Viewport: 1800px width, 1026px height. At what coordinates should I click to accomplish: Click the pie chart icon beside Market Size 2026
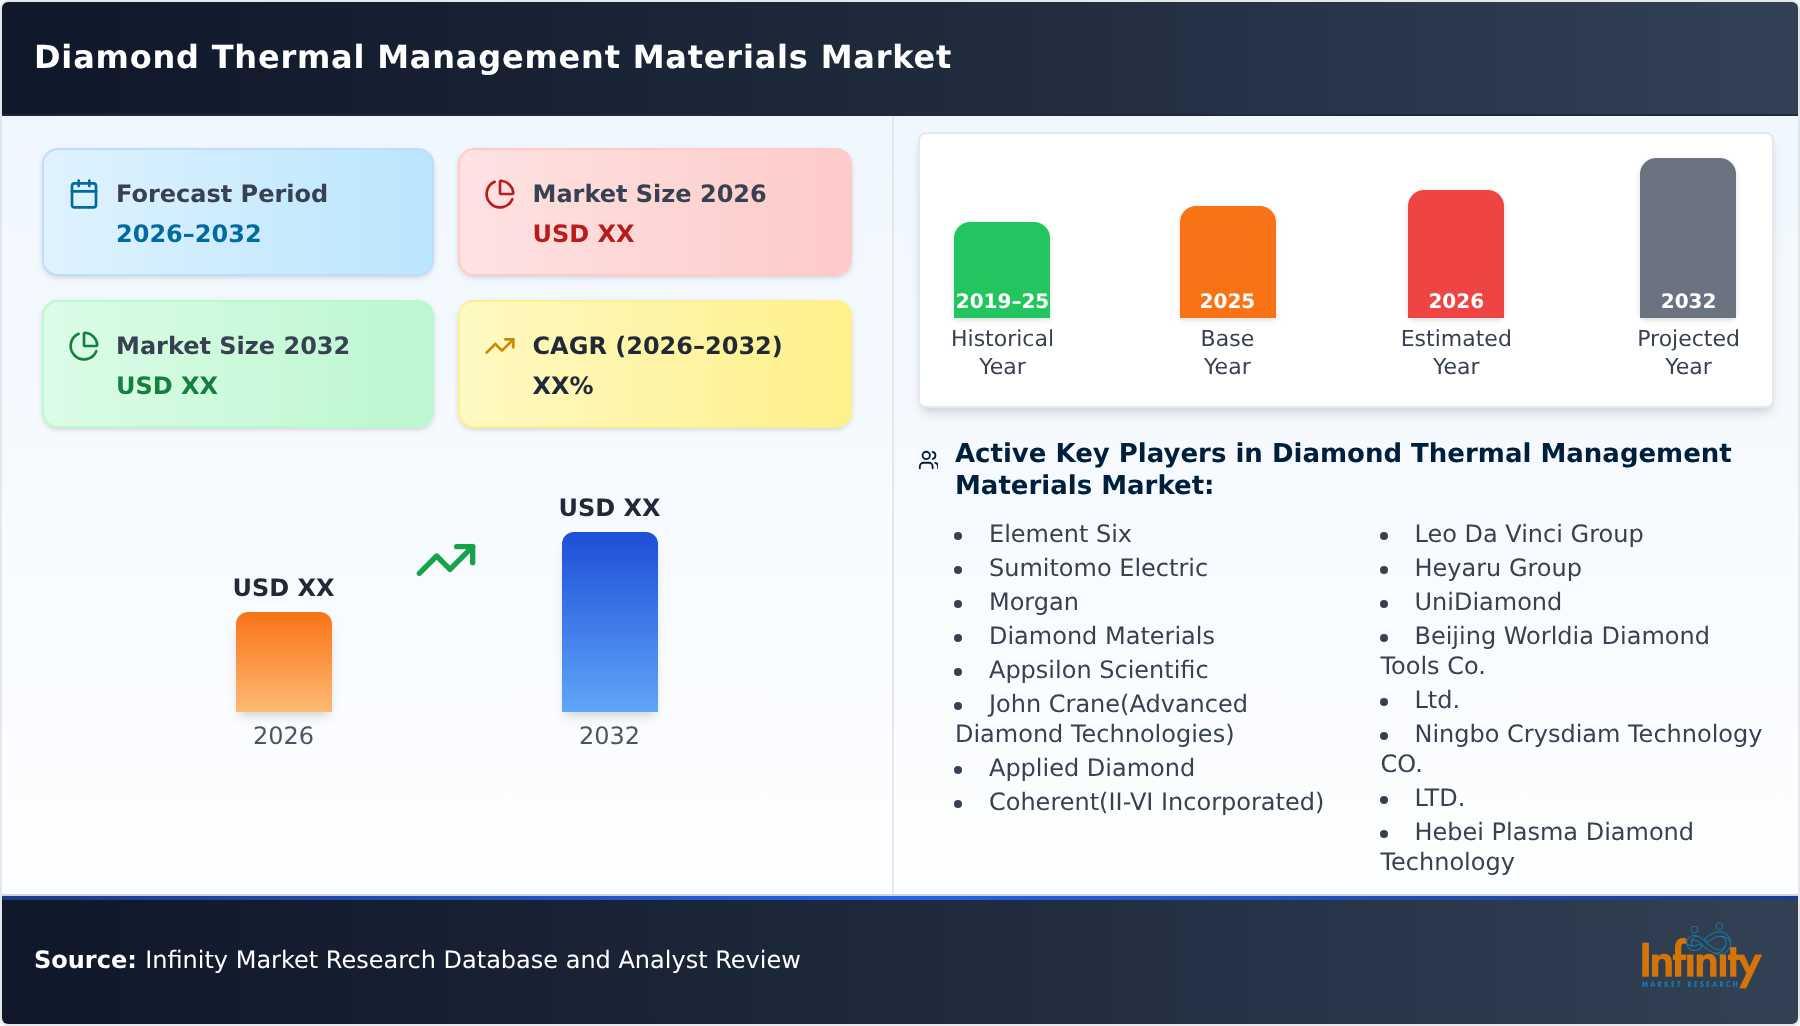click(500, 194)
